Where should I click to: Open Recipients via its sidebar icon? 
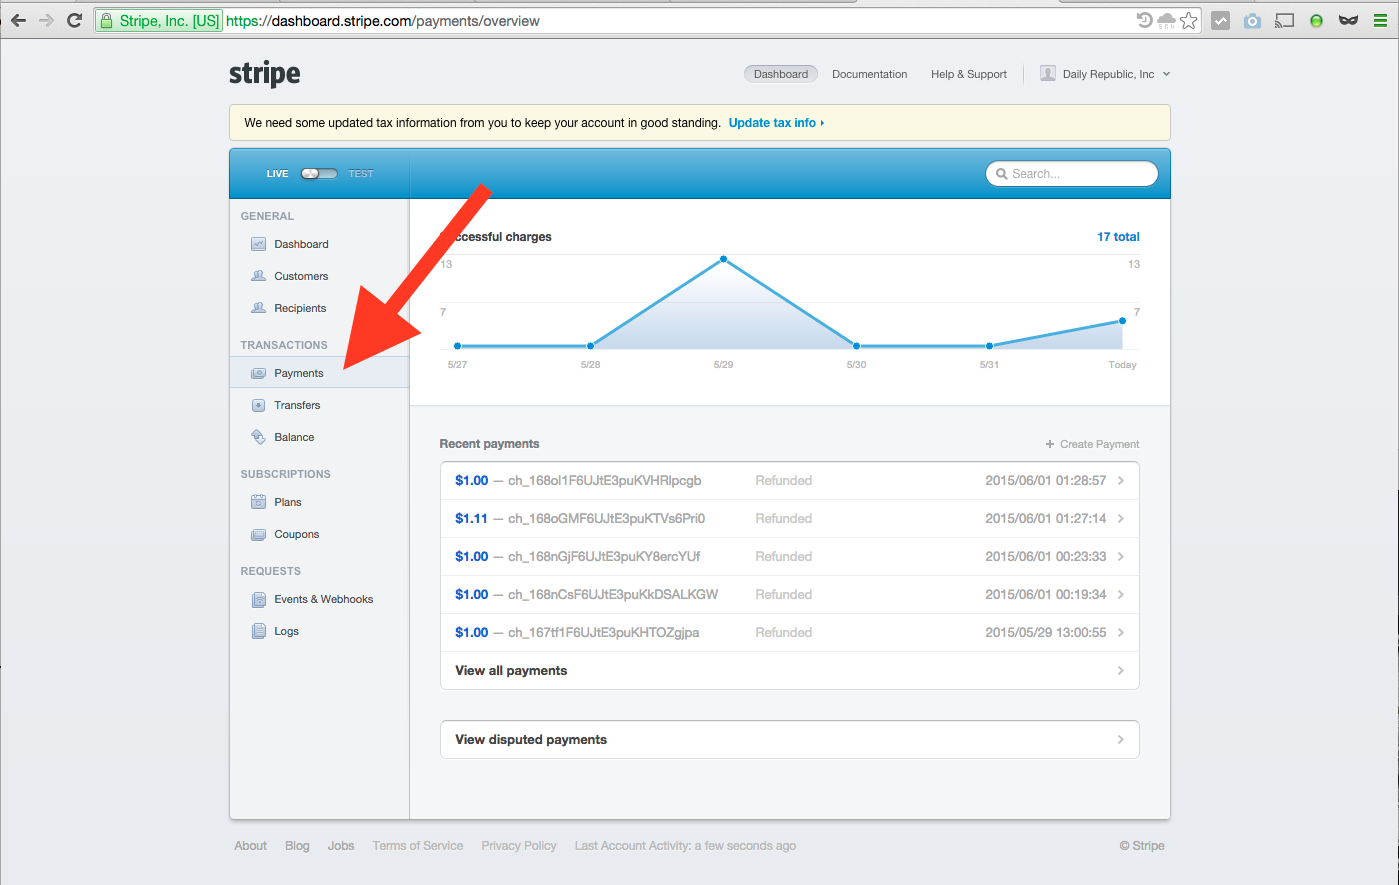[258, 308]
